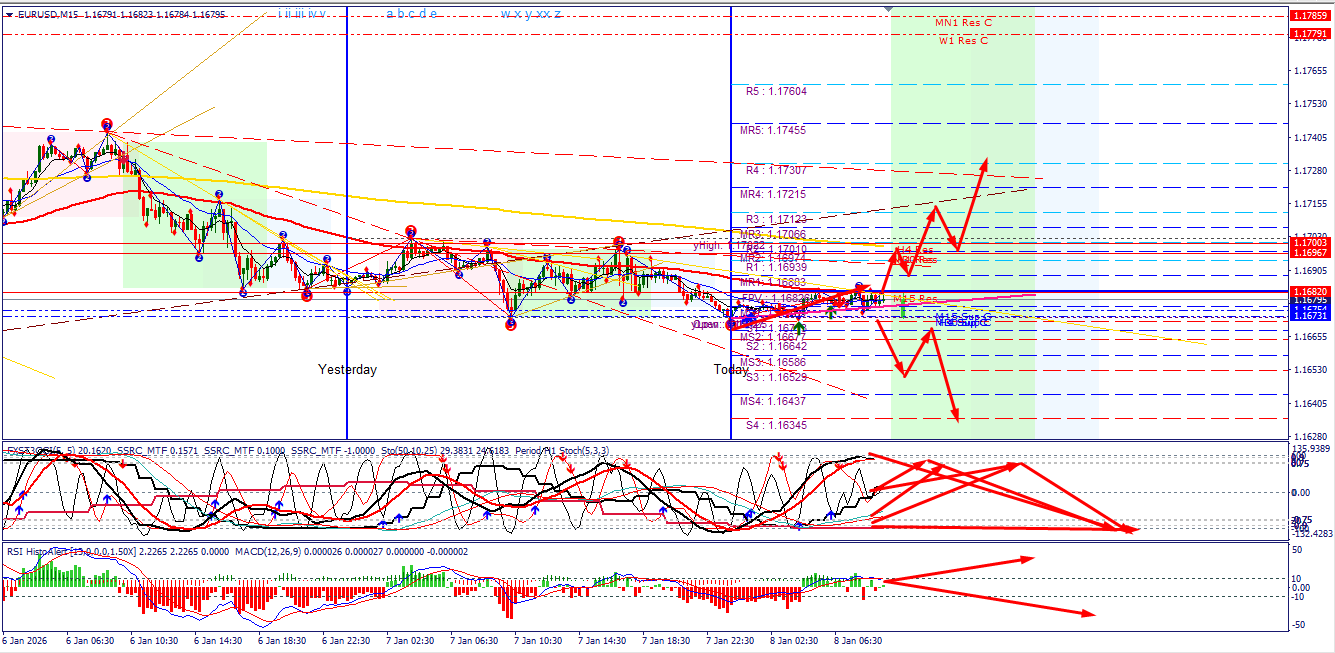Screen dimensions: 1335x653
Task: Select the 'w x y xx z' wave labels
Action: 531,14
